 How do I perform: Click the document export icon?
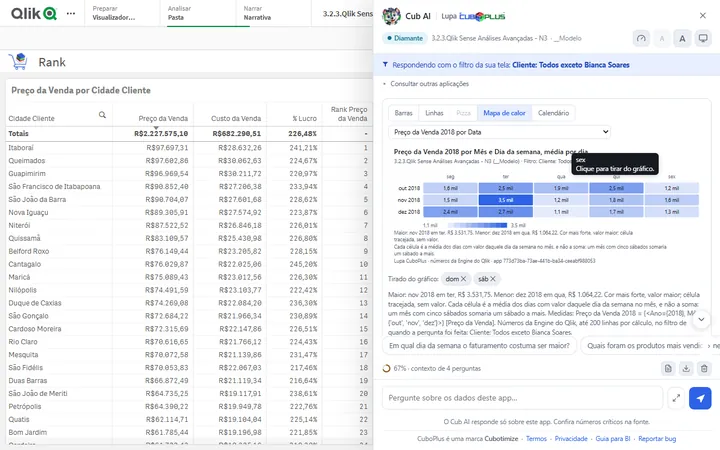pyautogui.click(x=668, y=368)
